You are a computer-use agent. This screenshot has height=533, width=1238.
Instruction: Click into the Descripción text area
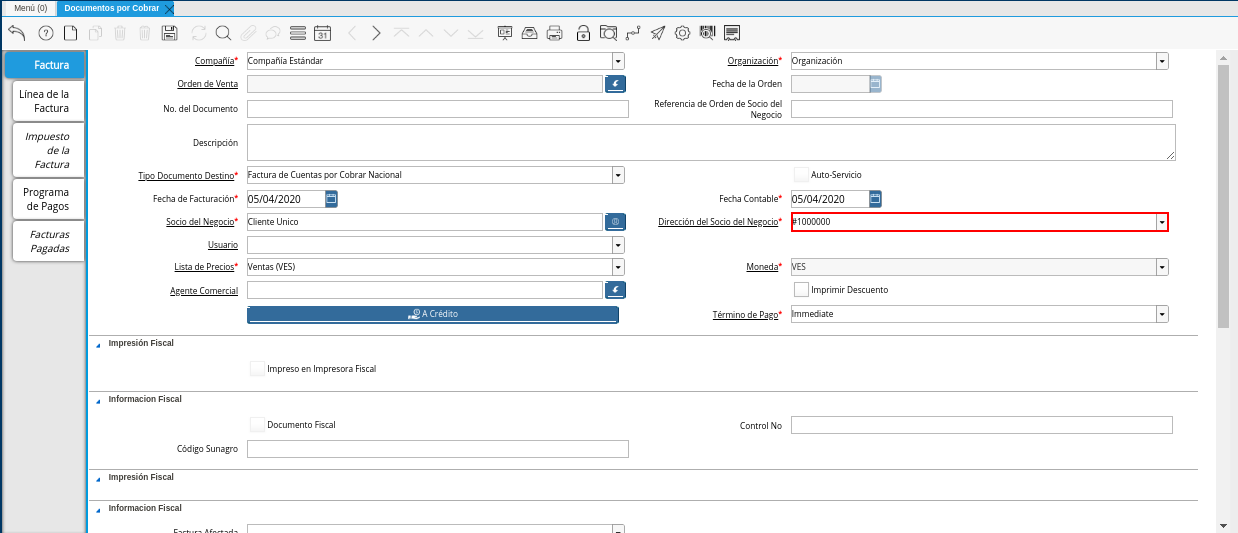pos(710,142)
